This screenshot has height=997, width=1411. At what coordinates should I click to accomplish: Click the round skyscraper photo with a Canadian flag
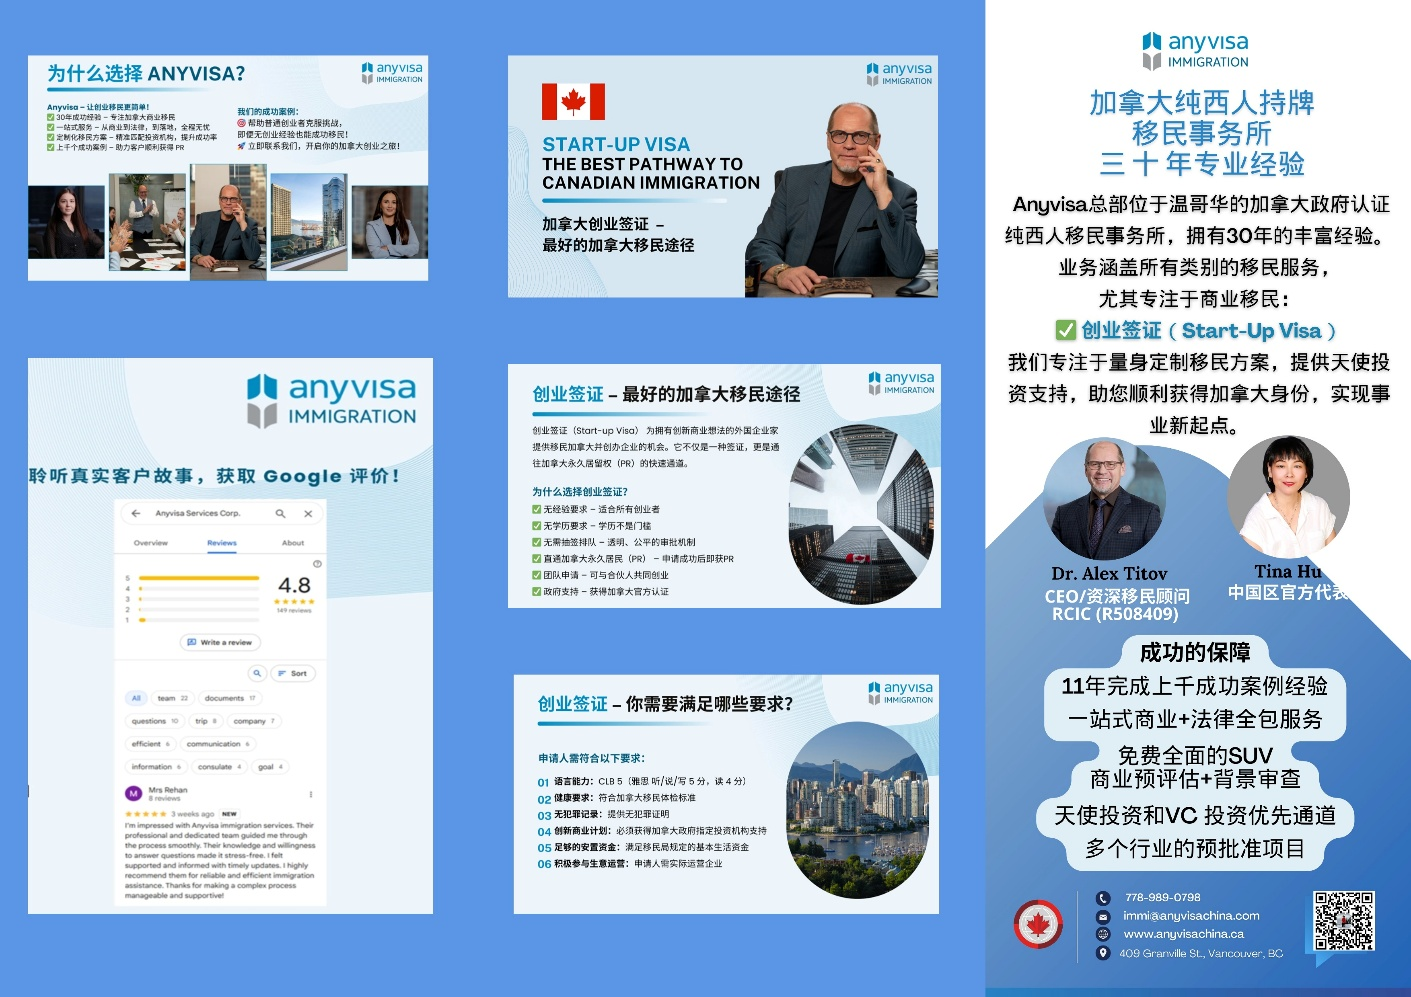click(x=861, y=515)
